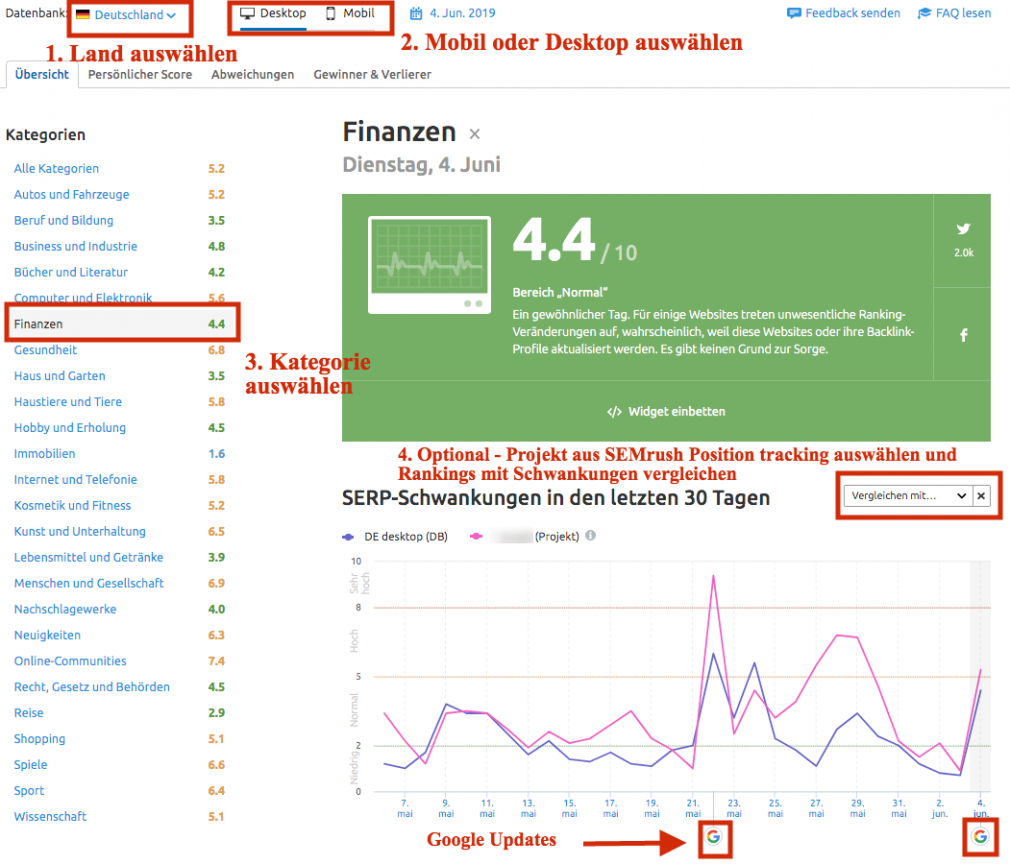Open the Persönlicher Score tab
Image resolution: width=1010 pixels, height=864 pixels.
140,75
